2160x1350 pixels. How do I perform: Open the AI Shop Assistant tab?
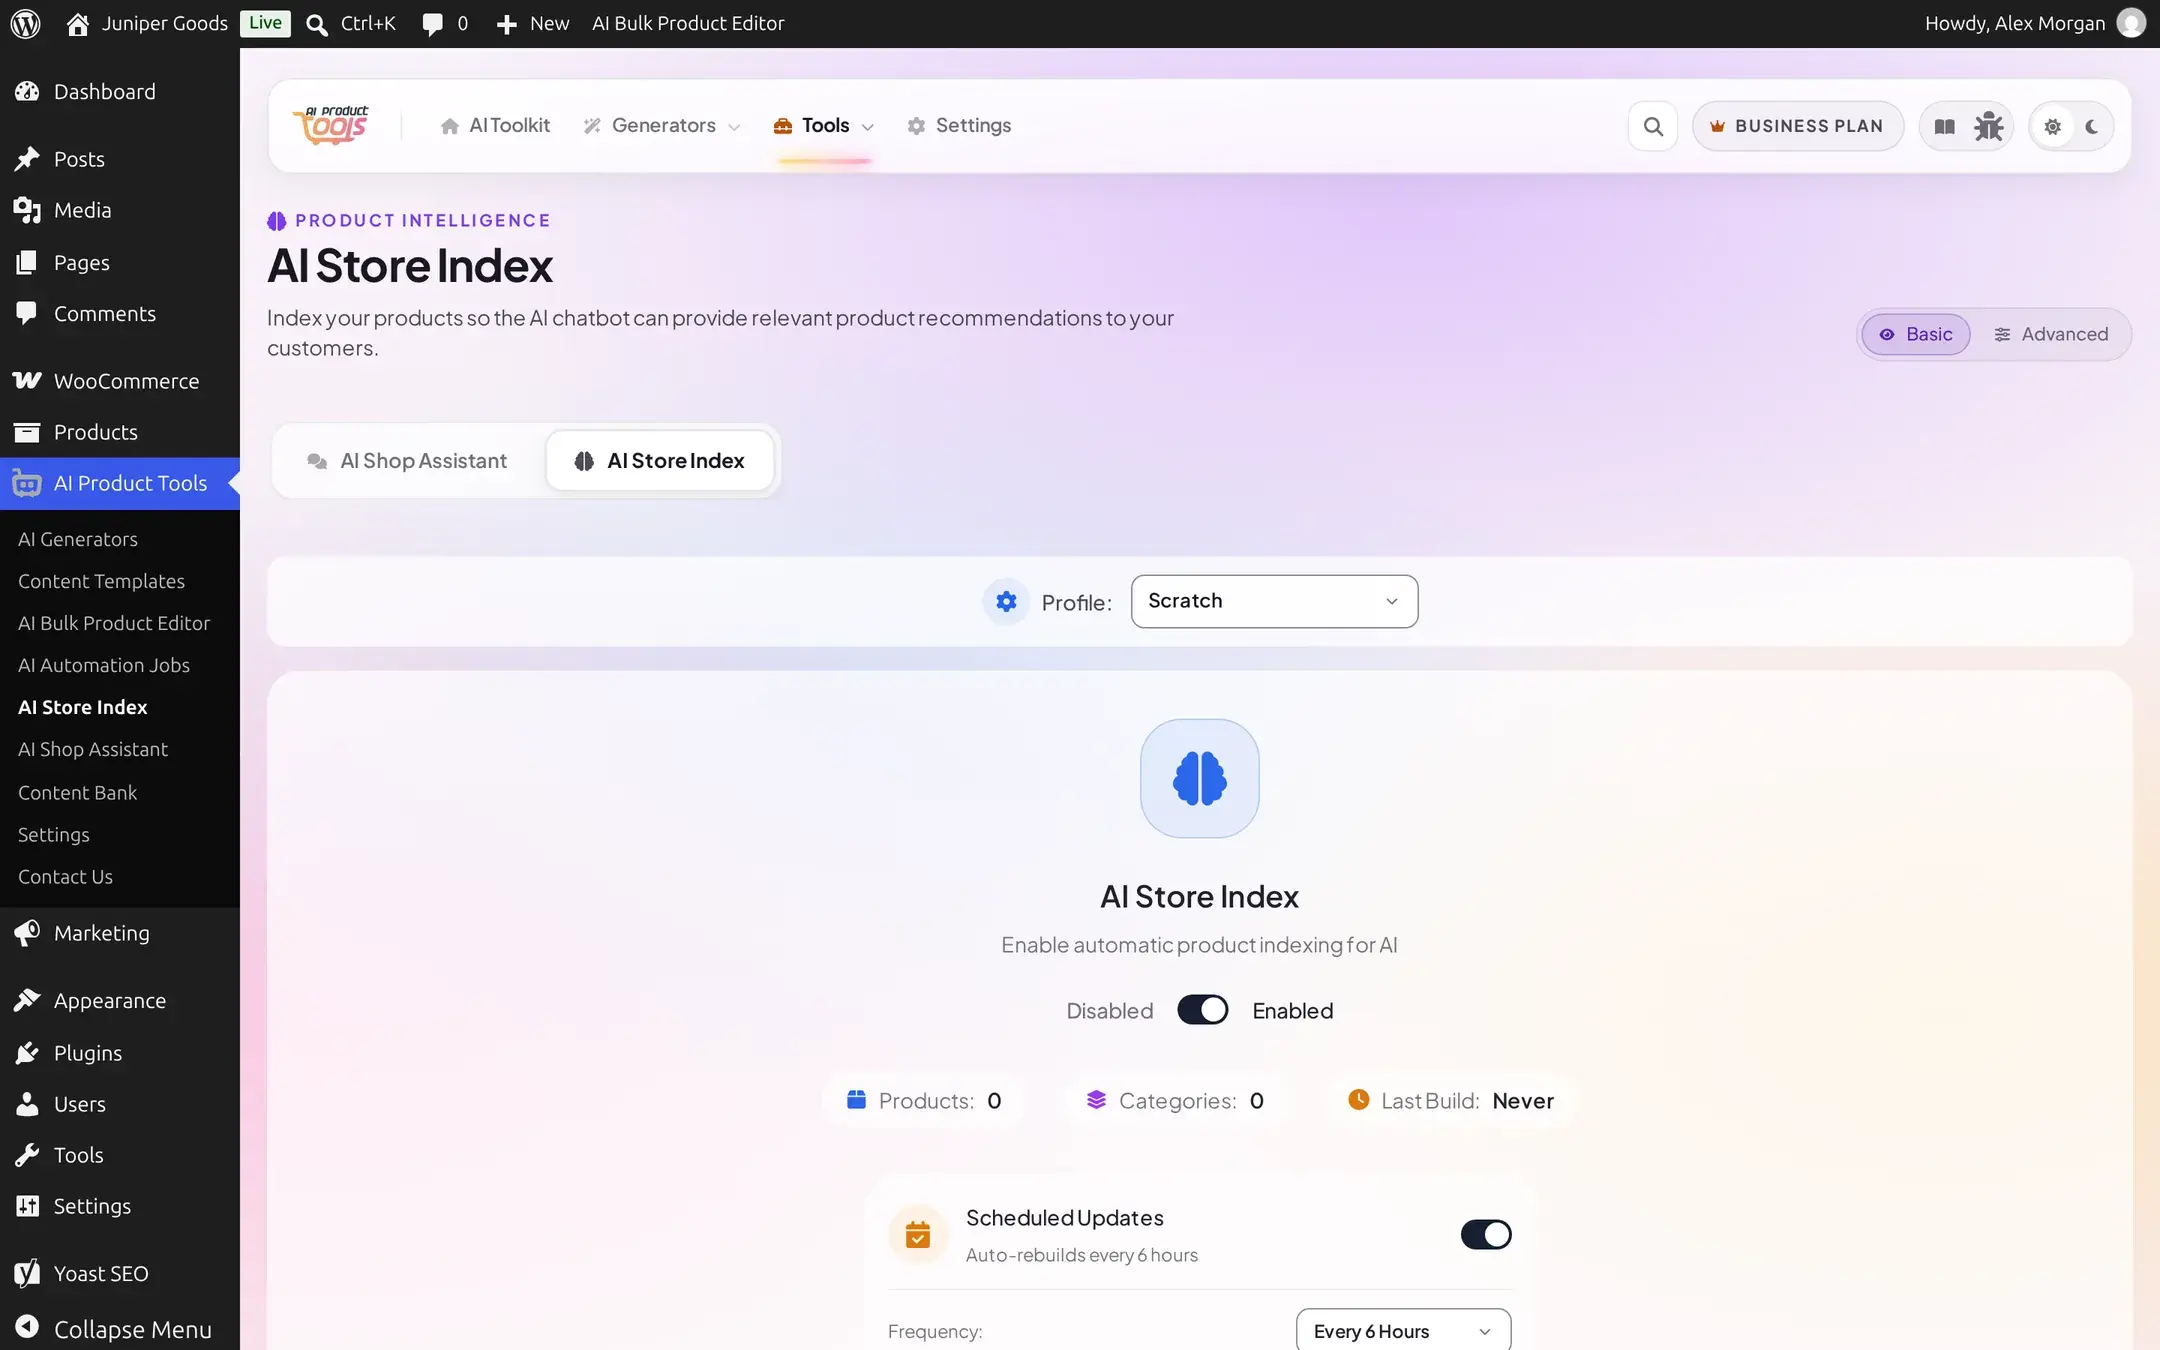click(x=408, y=460)
